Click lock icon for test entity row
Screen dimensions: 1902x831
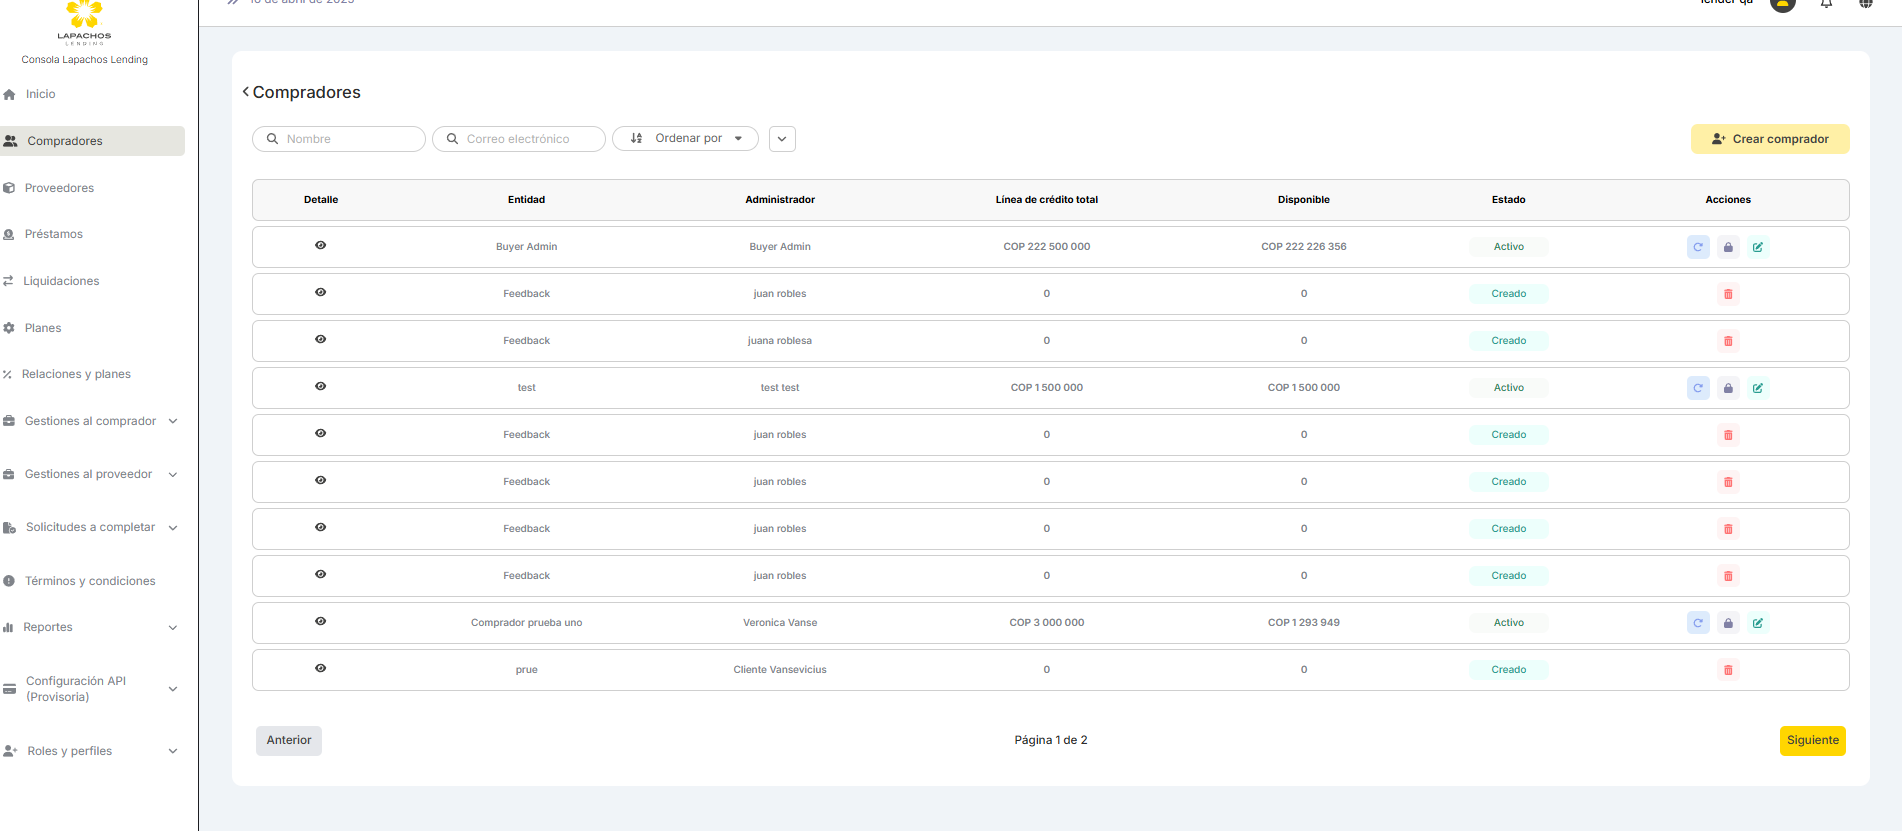tap(1727, 388)
